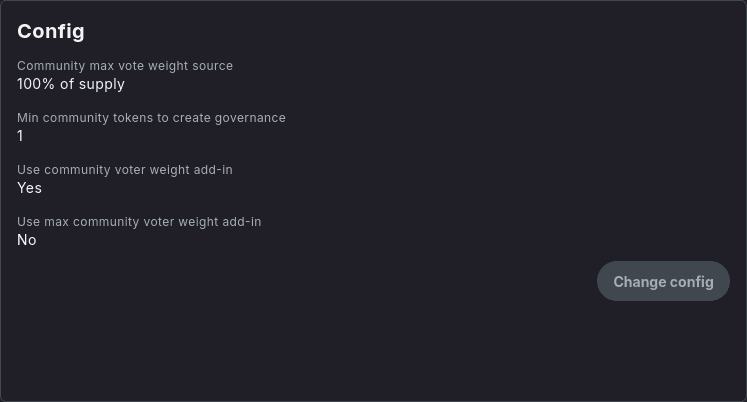Click the Change config button

tap(663, 281)
